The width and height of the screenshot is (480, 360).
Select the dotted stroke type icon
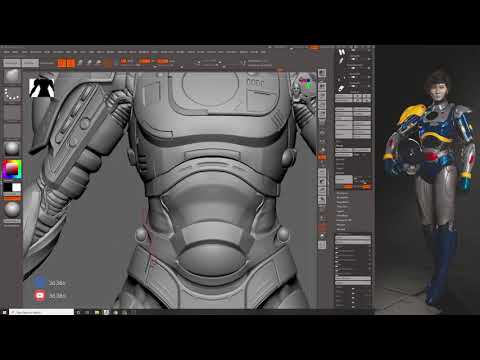(12, 94)
